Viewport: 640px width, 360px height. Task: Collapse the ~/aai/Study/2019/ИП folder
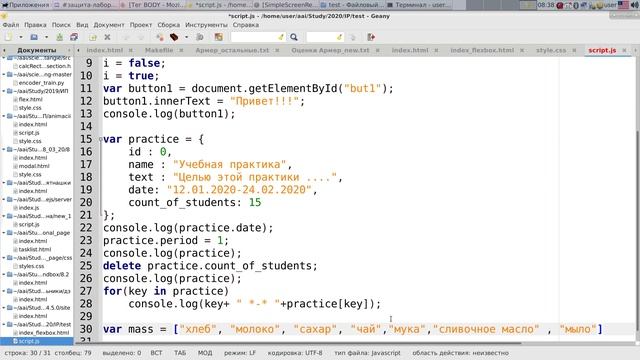pyautogui.click(x=4, y=91)
